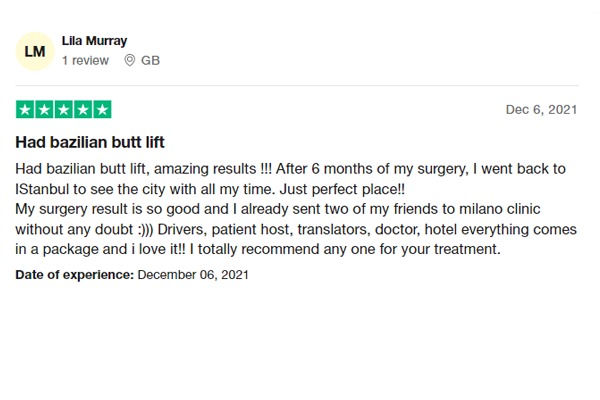Click the LM reviewer avatar circle

tap(35, 51)
